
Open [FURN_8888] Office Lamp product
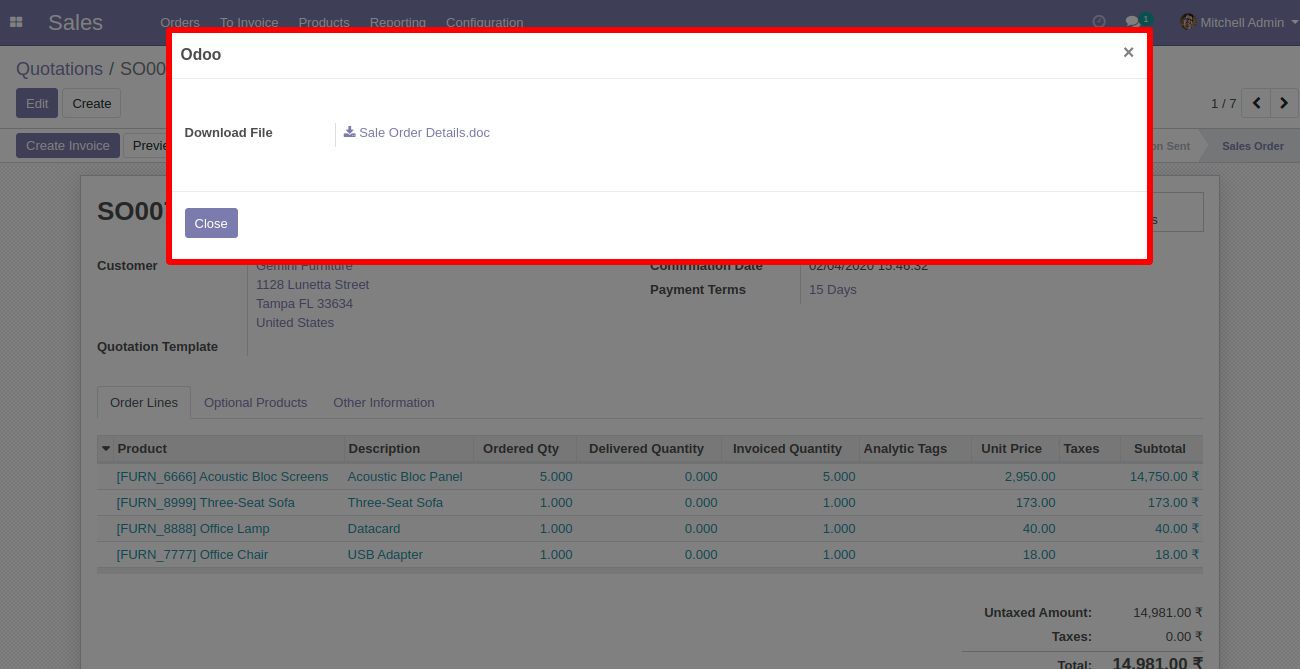click(x=193, y=529)
